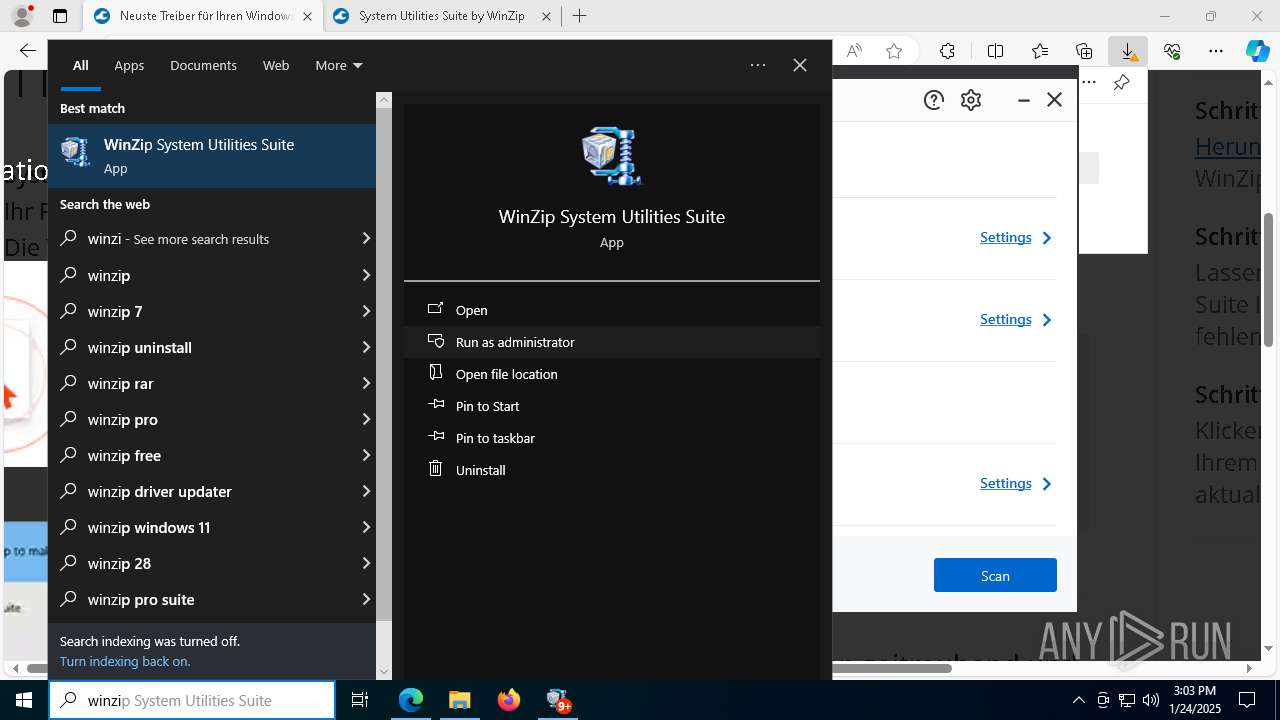This screenshot has height=720, width=1280.
Task: Open the Extensions puzzle icon
Action: pos(947,51)
